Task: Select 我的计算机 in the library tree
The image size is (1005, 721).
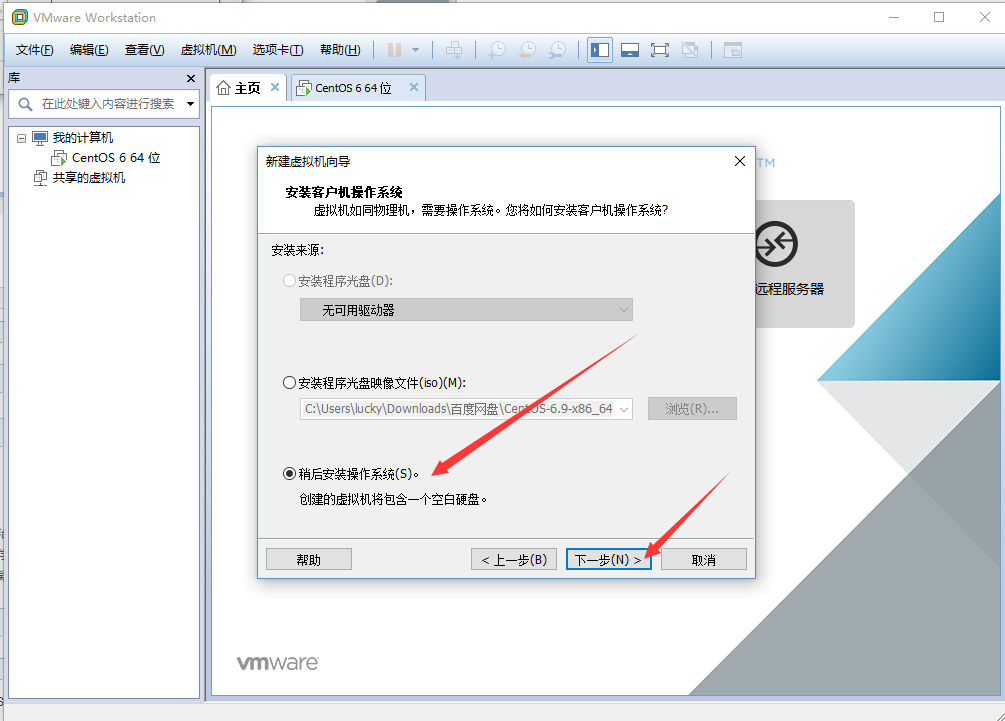Action: 83,138
